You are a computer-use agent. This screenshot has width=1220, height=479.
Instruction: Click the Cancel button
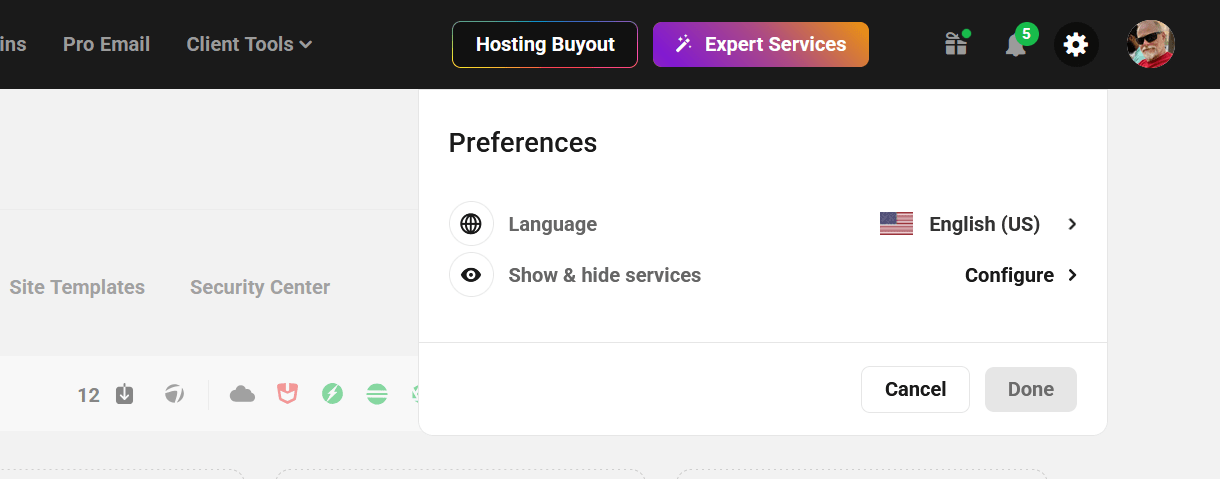pos(915,389)
